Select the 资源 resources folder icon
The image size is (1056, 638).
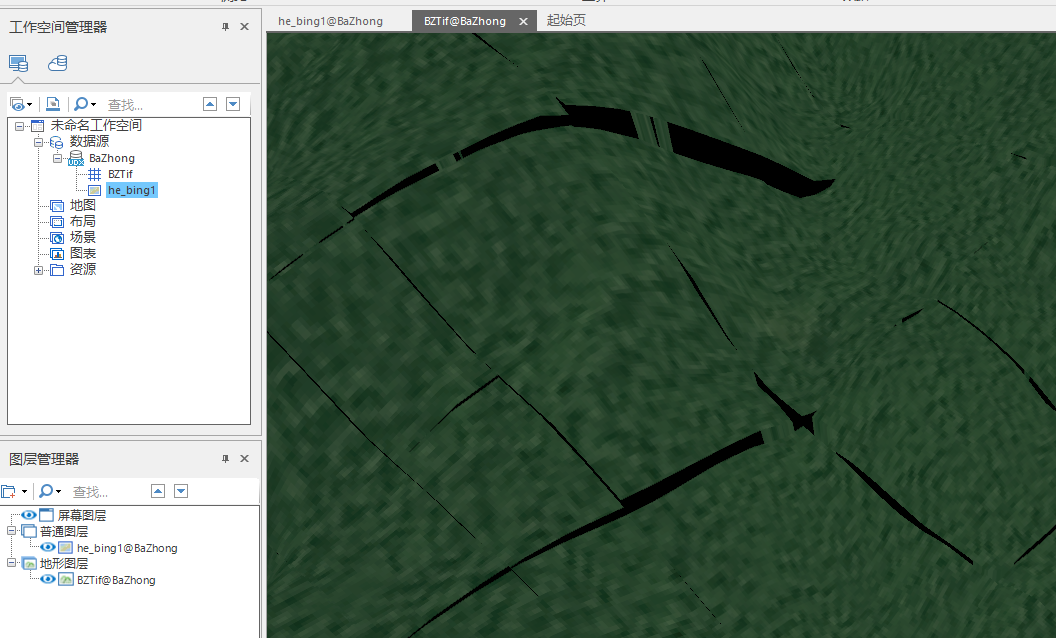click(57, 270)
